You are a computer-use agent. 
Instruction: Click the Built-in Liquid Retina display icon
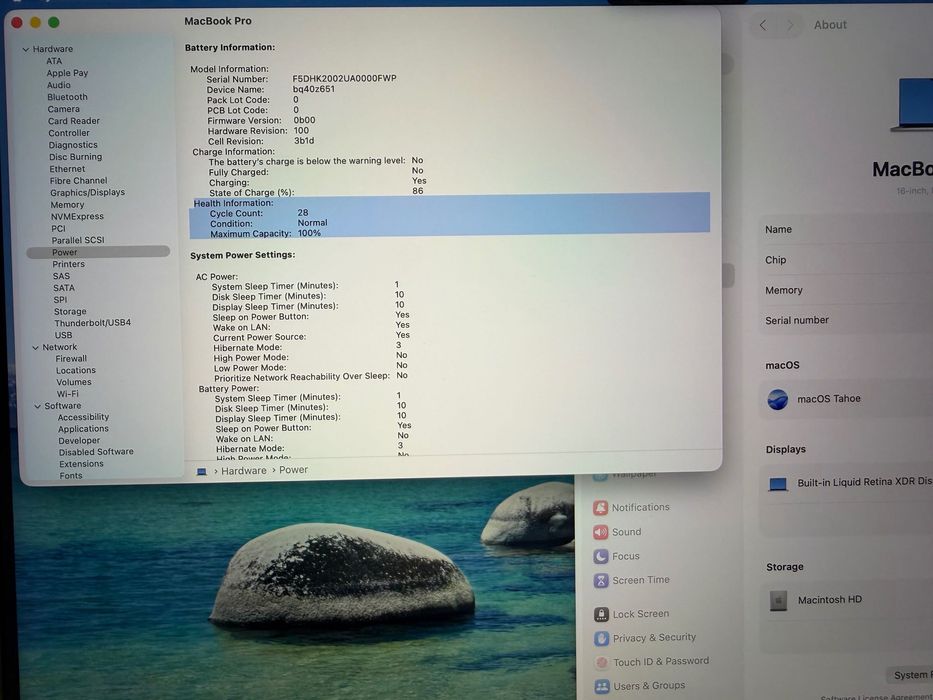(778, 483)
